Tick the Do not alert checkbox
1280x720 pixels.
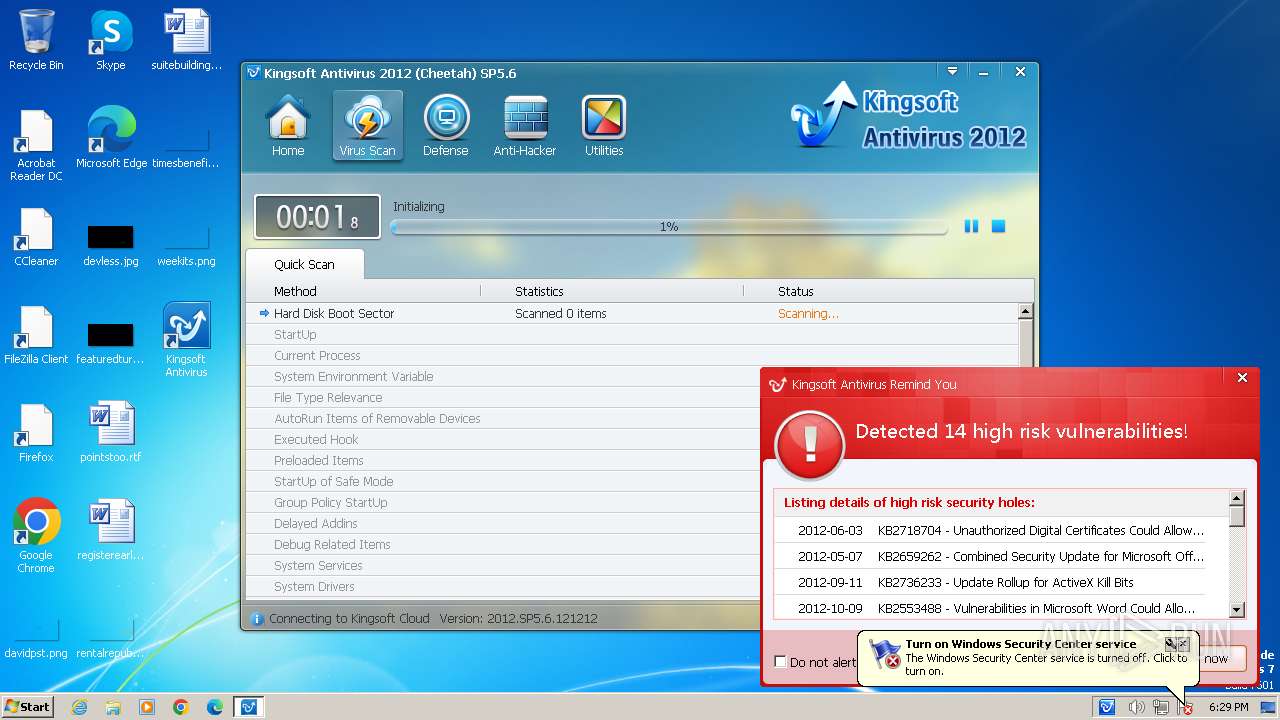point(780,662)
